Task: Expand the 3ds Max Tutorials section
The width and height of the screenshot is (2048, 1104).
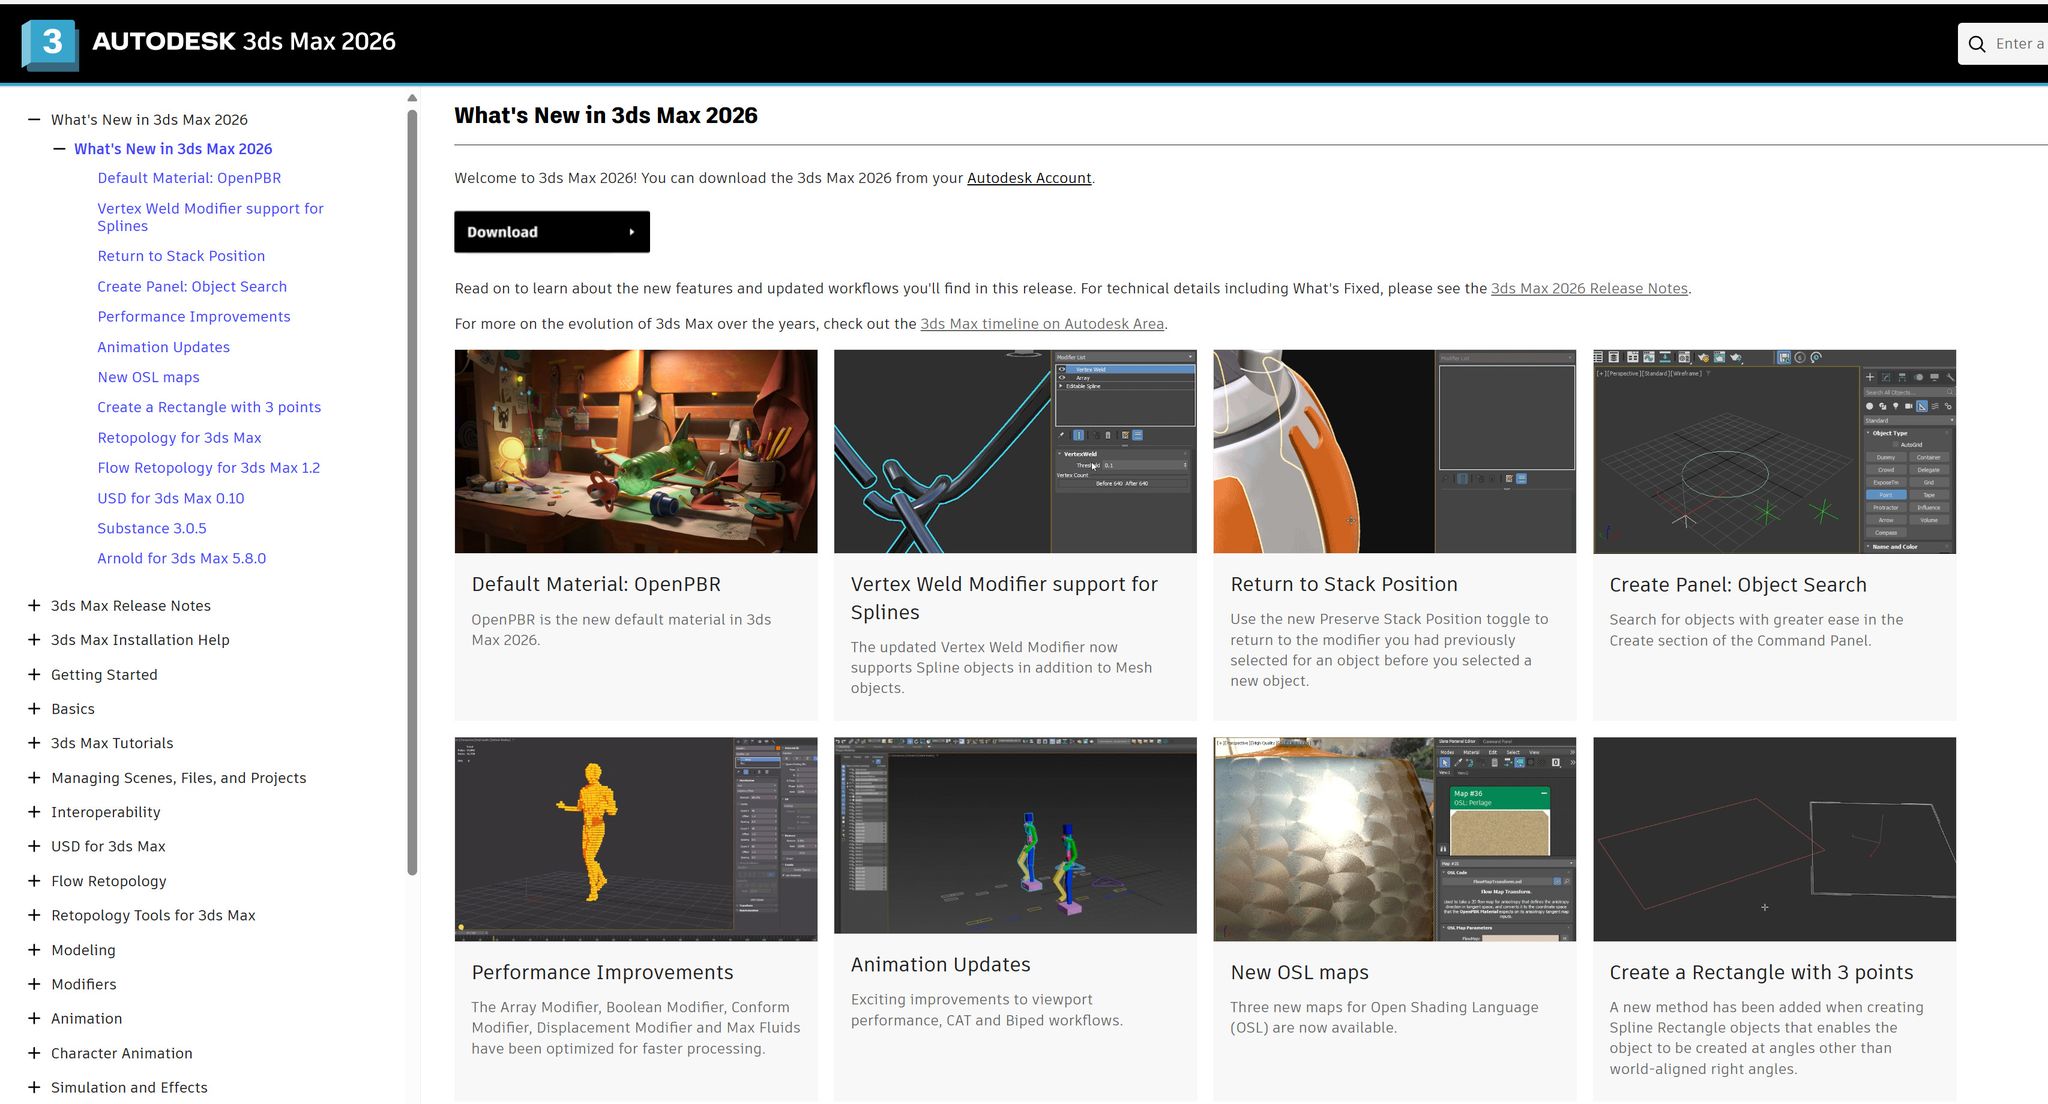Action: pyautogui.click(x=34, y=743)
